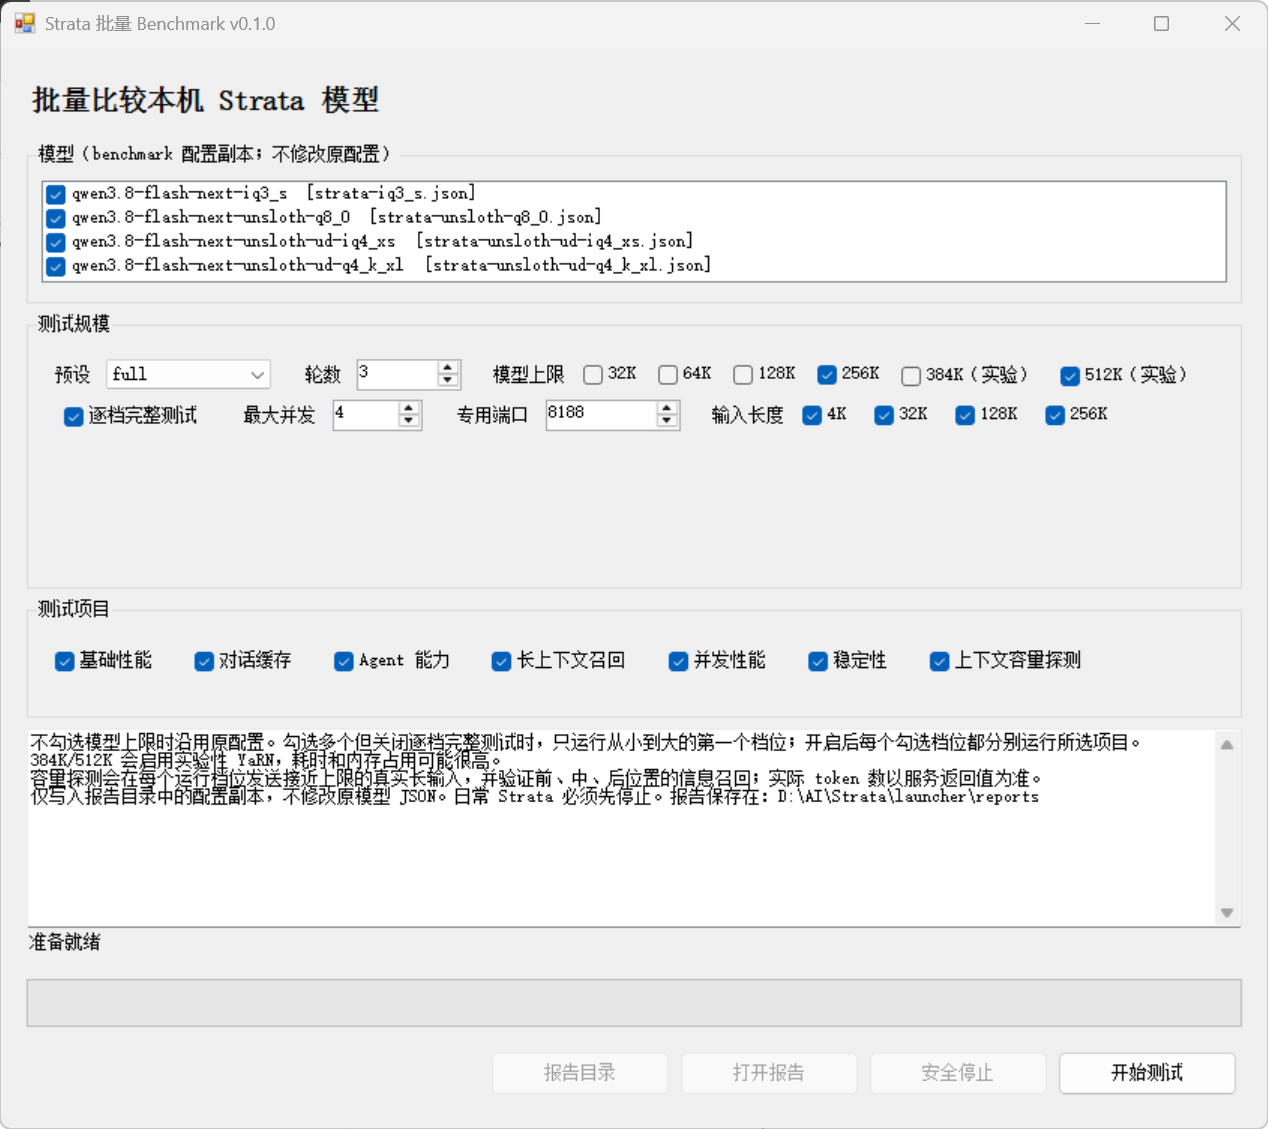1268x1129 pixels.
Task: Increase 最大并发 with the up arrow
Action: point(408,408)
